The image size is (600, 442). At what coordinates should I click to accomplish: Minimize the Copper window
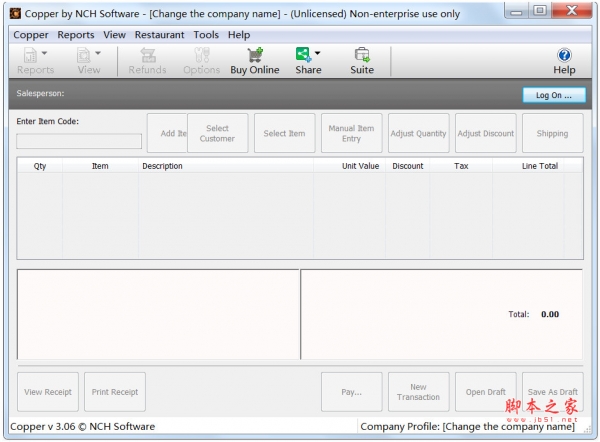point(516,10)
